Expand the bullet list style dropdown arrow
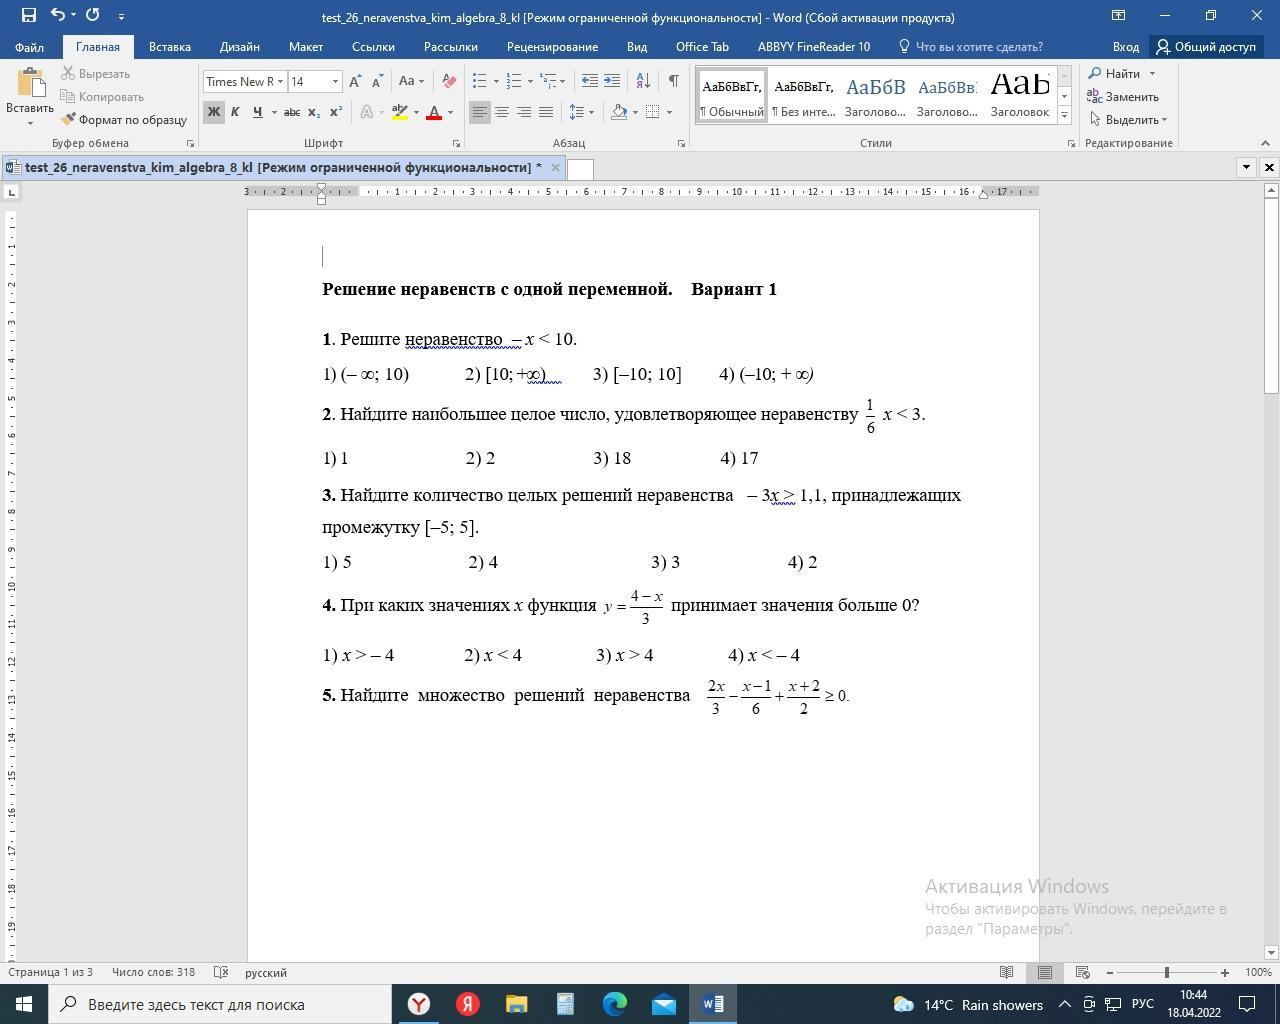The height and width of the screenshot is (1024, 1280). click(x=496, y=82)
